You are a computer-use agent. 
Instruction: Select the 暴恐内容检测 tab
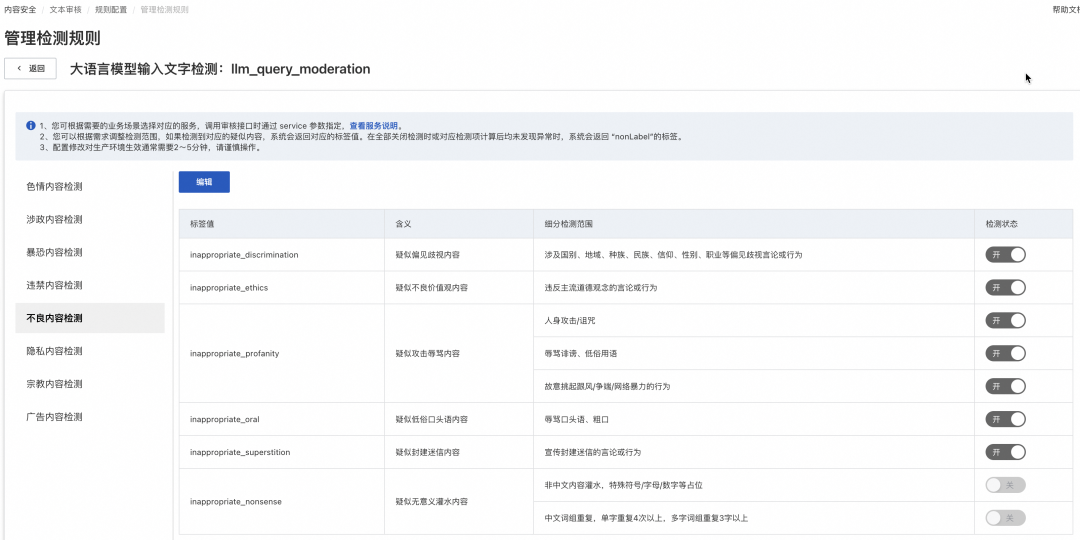[x=90, y=252]
